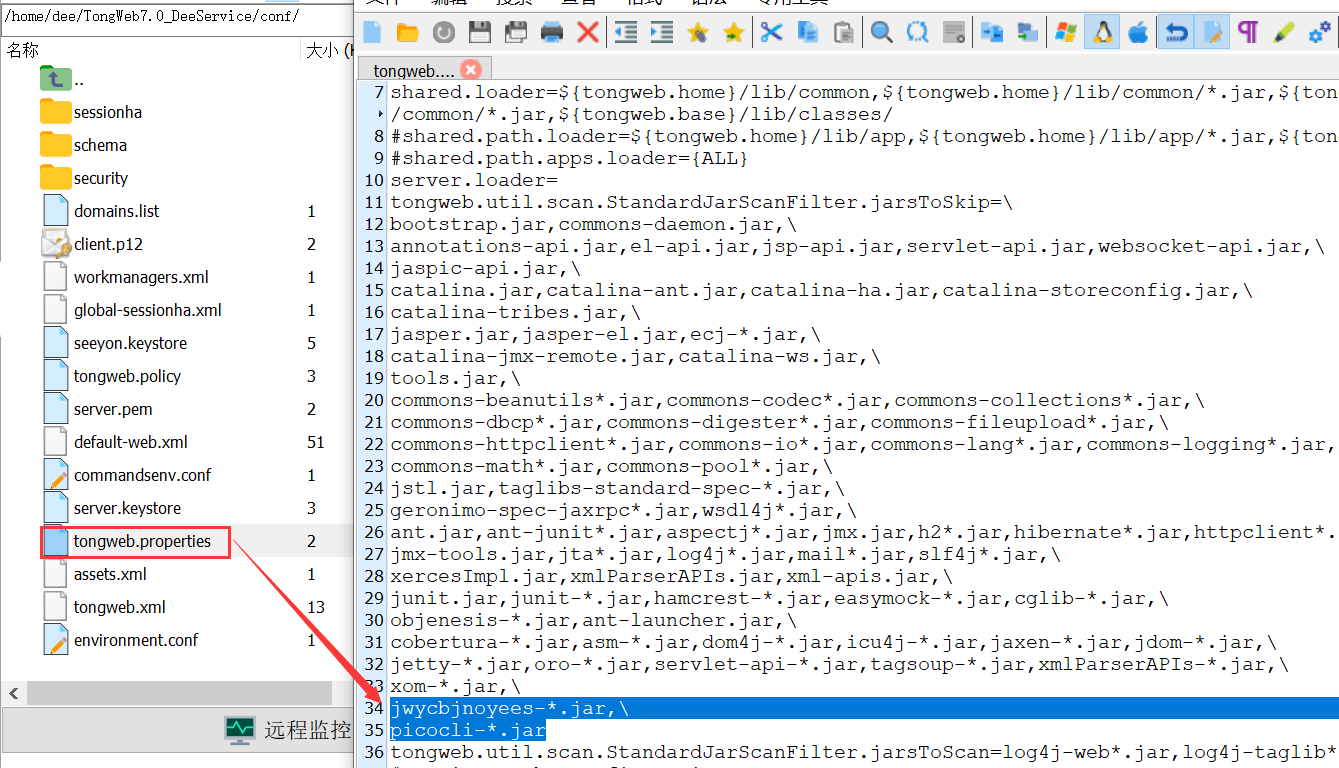Toggle the edit mode pencil-page icon

pyautogui.click(x=1213, y=33)
